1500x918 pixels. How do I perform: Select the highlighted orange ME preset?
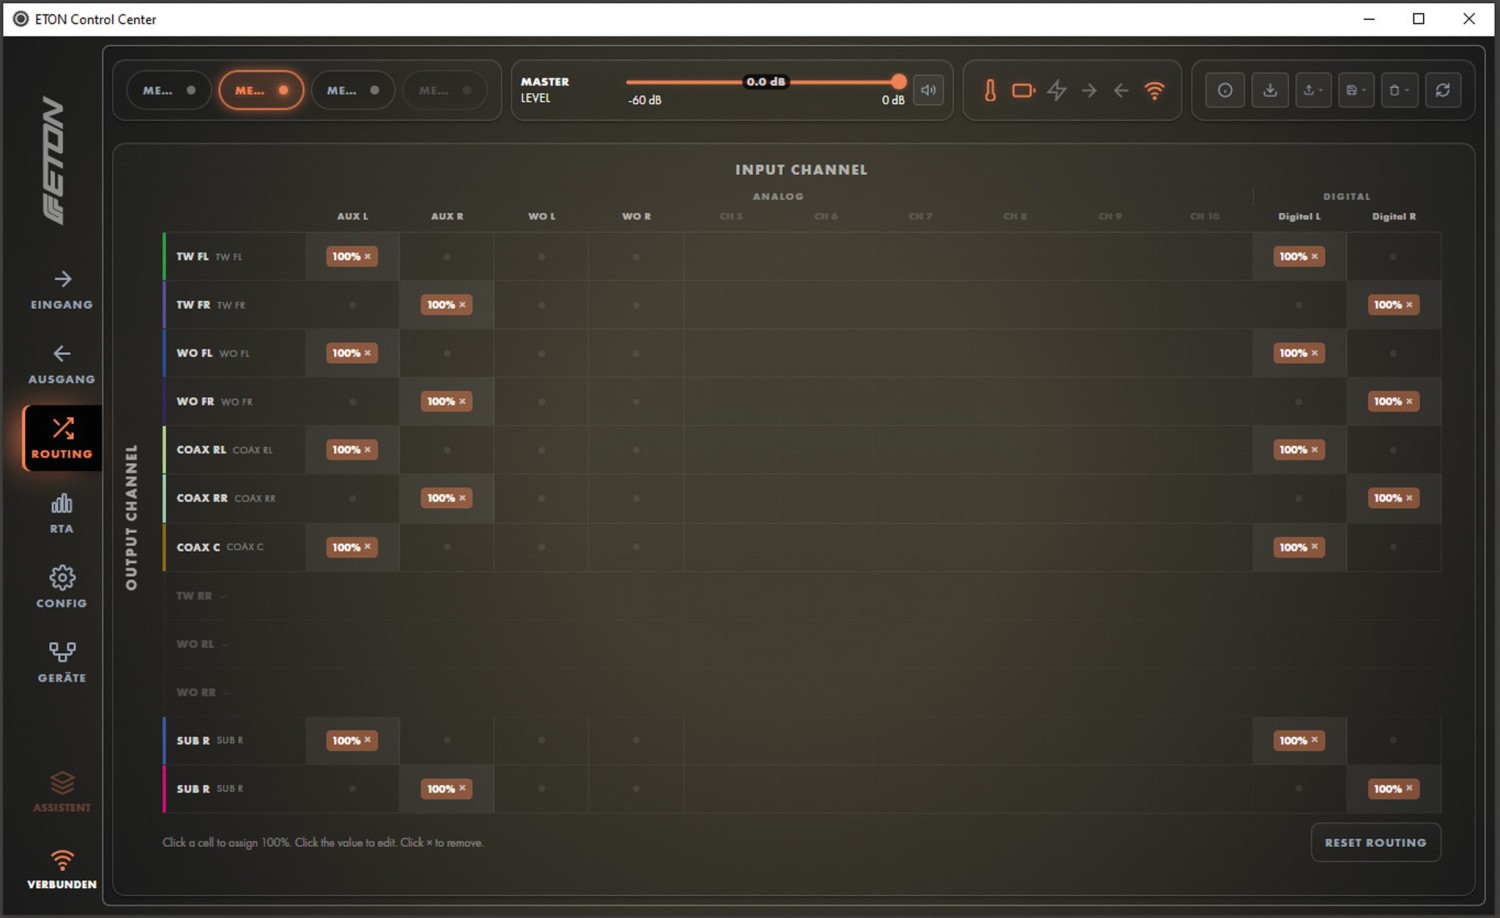click(261, 90)
